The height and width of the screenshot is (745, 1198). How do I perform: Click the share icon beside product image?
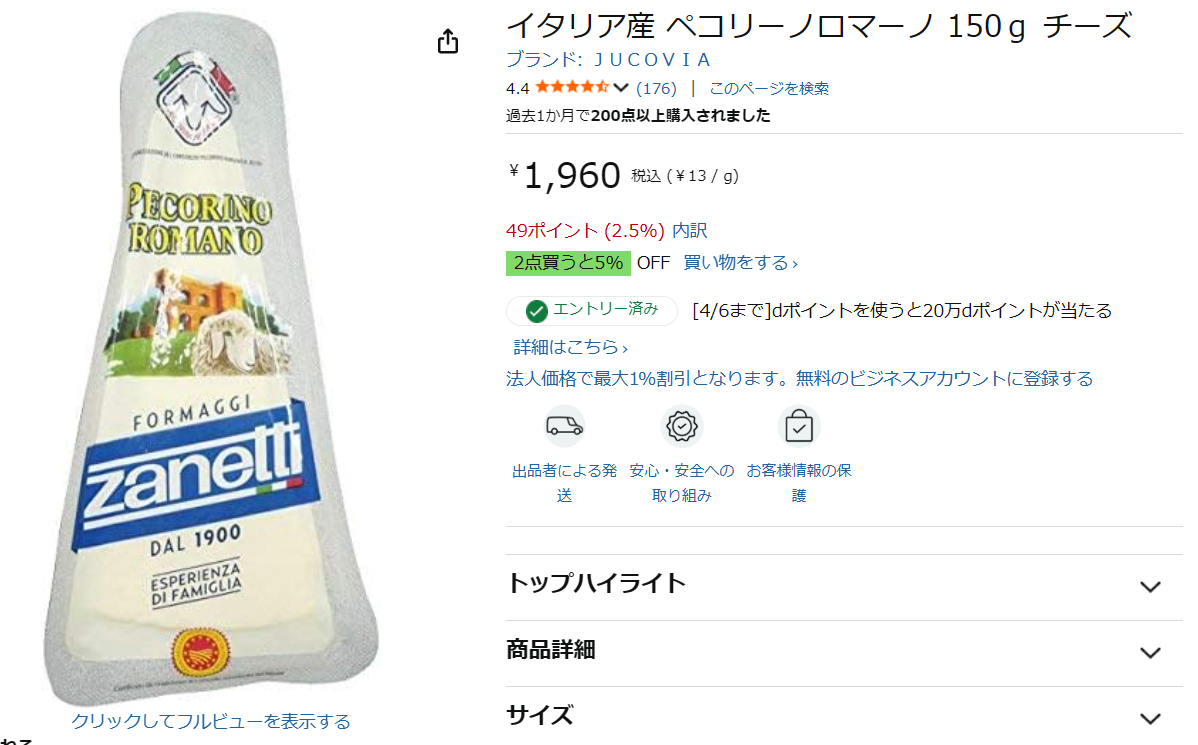tap(448, 41)
